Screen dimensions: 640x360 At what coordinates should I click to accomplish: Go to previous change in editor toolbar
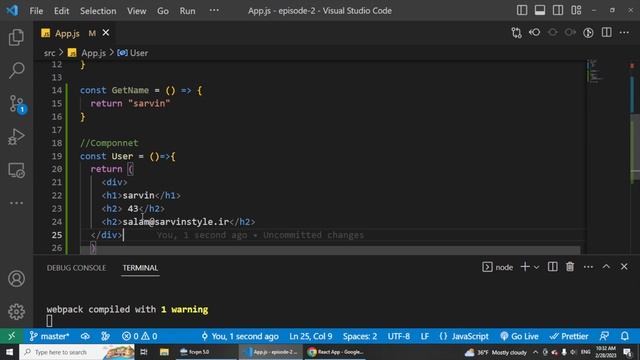(x=534, y=33)
